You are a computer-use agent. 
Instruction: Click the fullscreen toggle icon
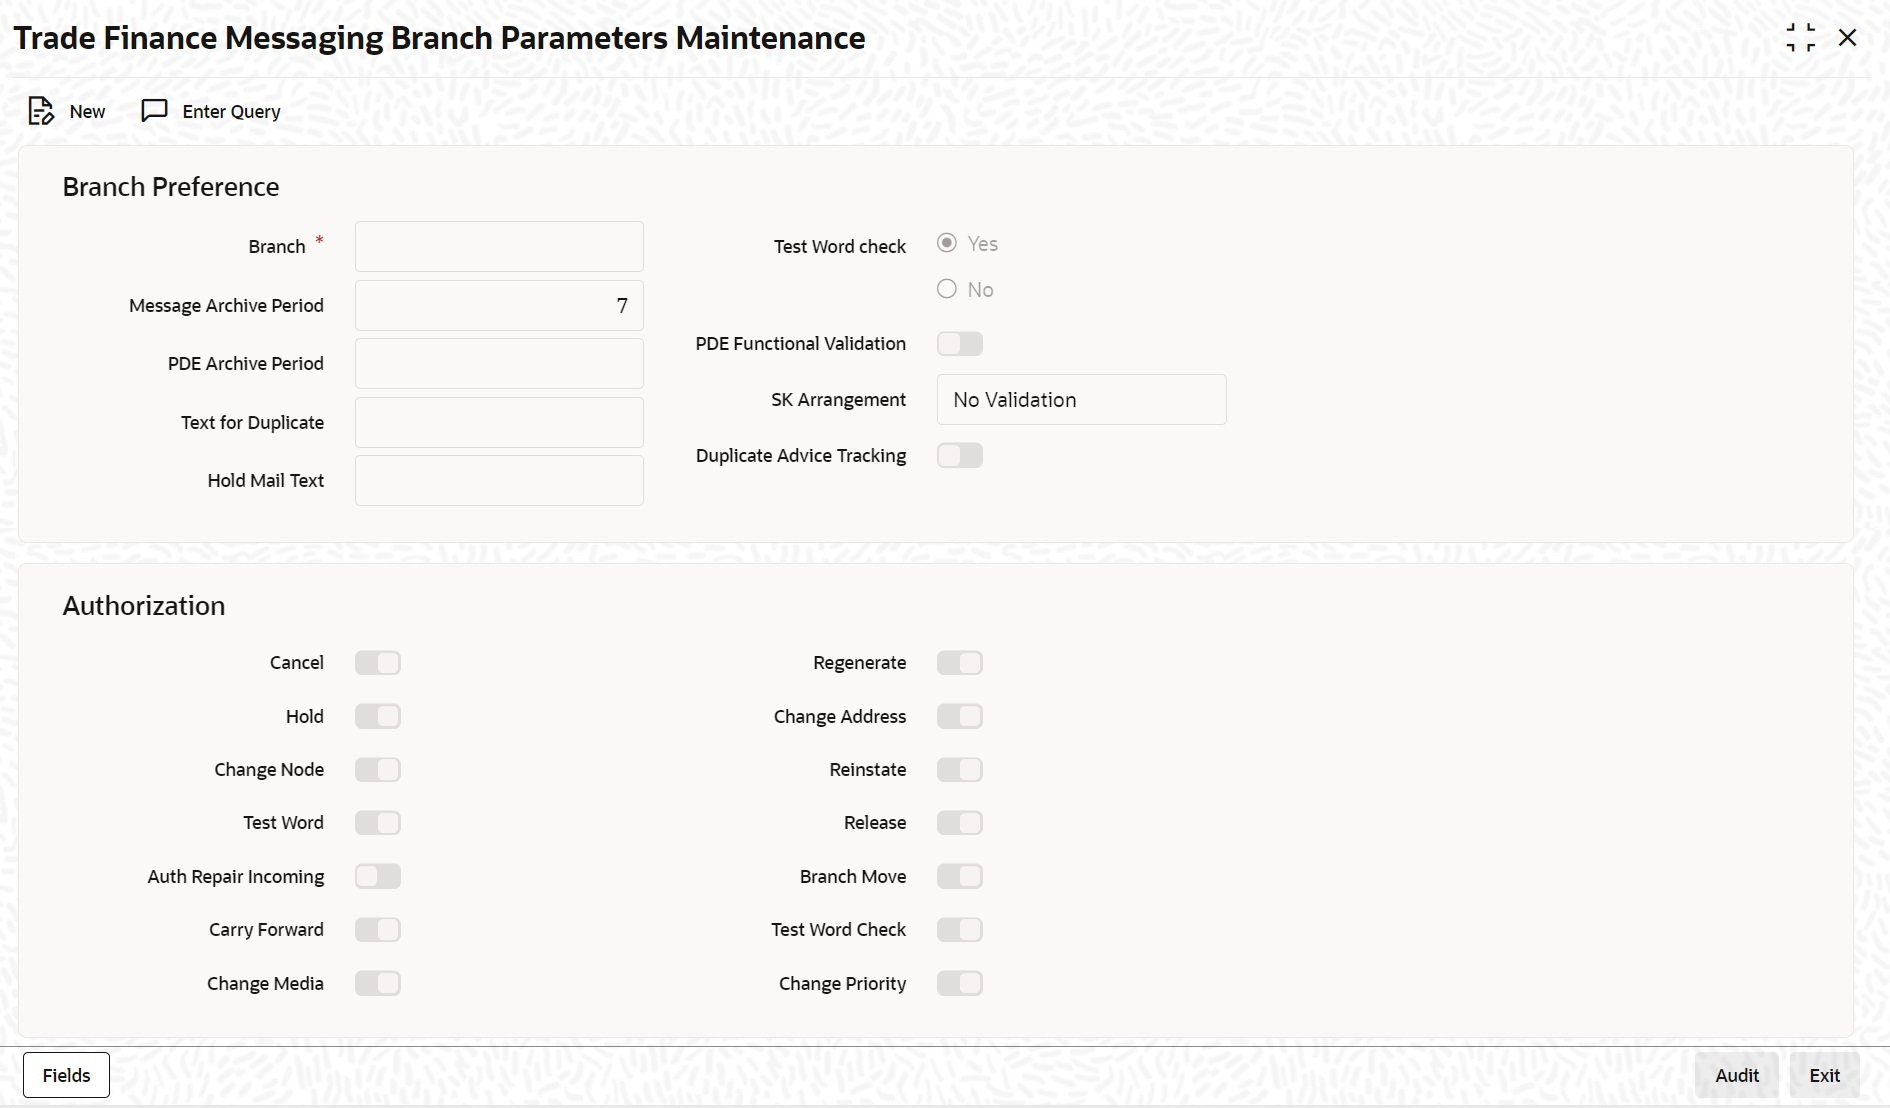[1801, 37]
